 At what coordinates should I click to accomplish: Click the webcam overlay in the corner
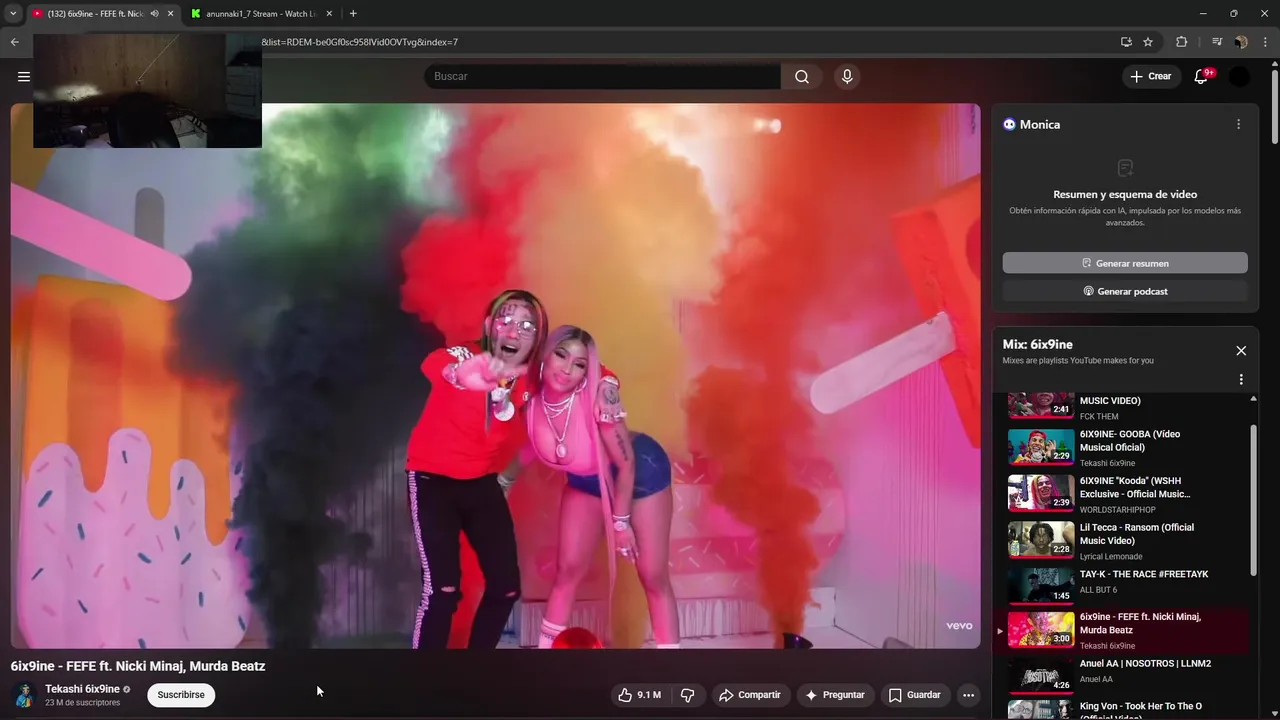pyautogui.click(x=147, y=90)
